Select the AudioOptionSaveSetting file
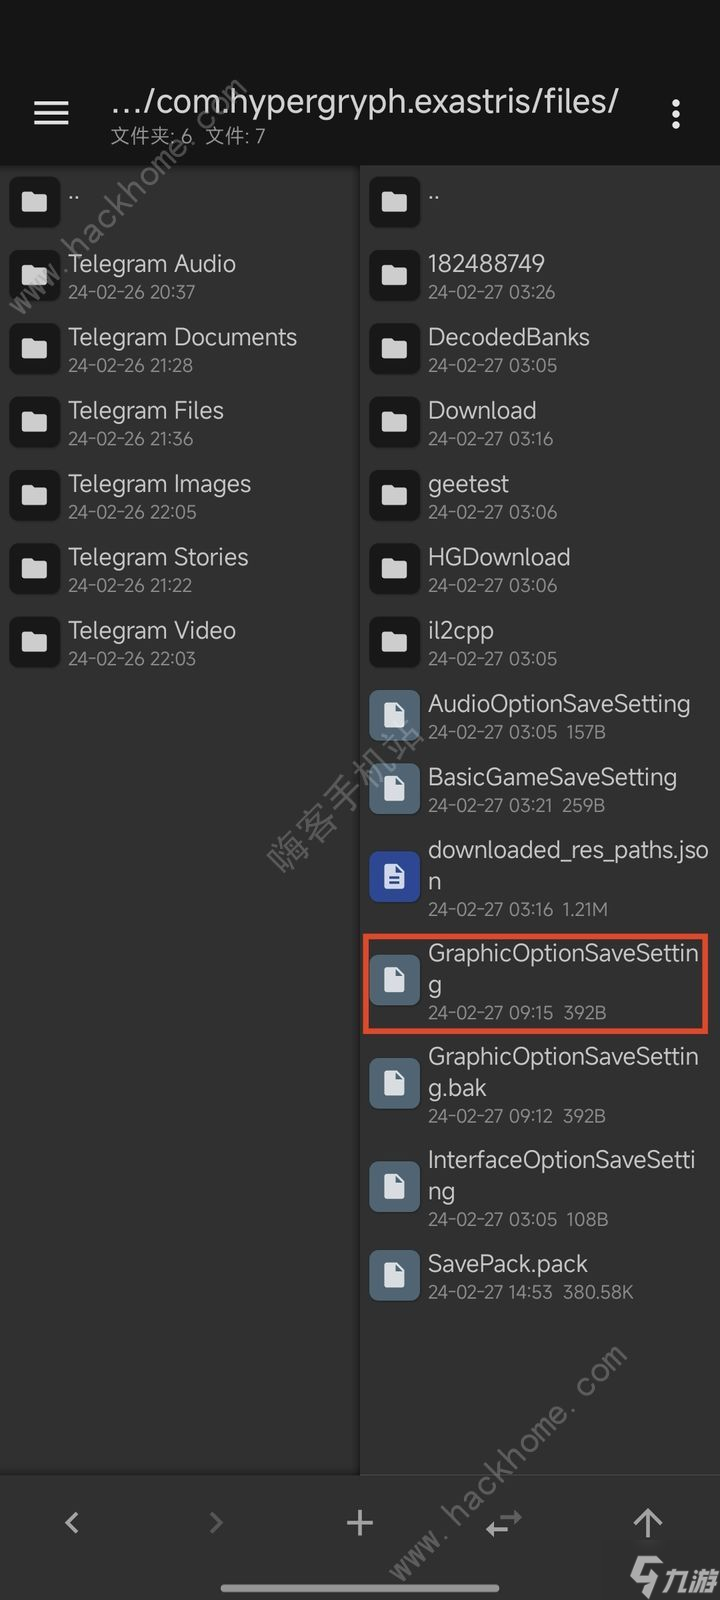The image size is (720, 1600). (x=540, y=715)
